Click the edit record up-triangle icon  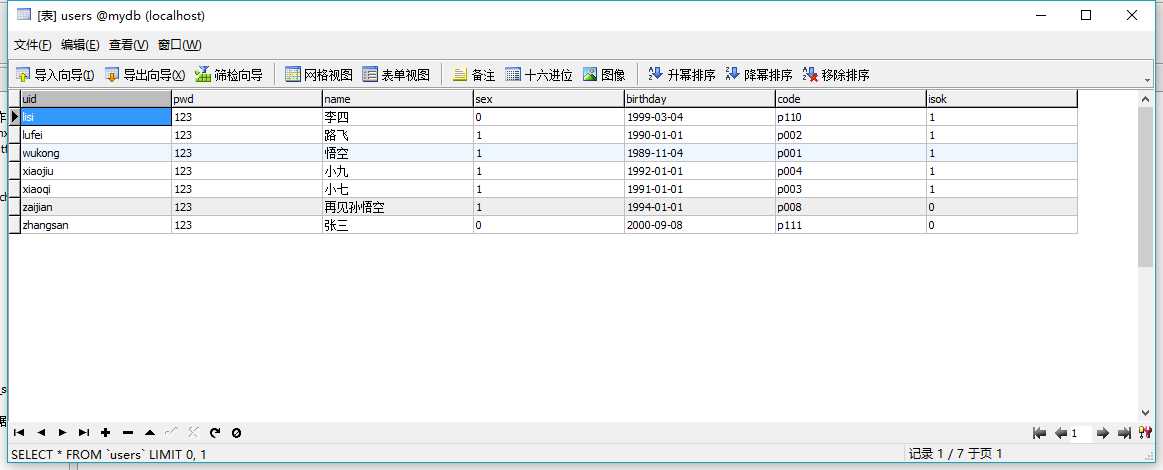point(149,433)
